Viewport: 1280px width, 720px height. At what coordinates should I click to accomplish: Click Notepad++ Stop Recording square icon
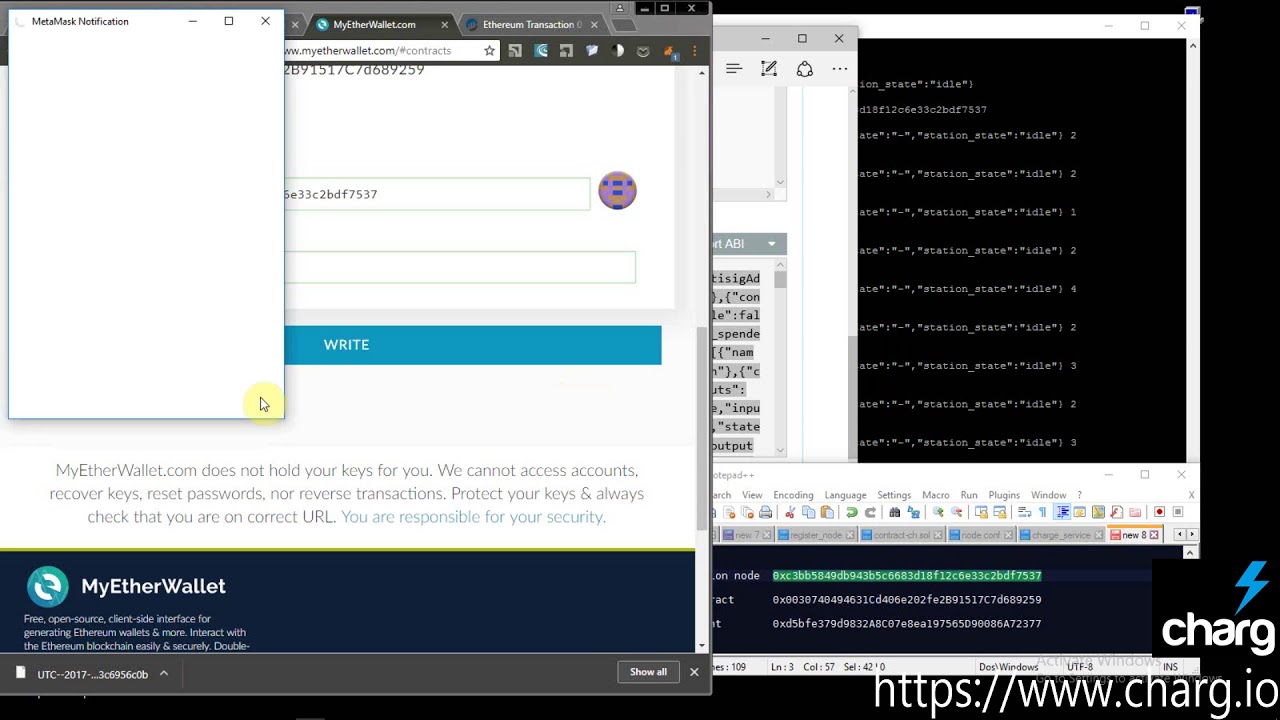[x=1178, y=512]
